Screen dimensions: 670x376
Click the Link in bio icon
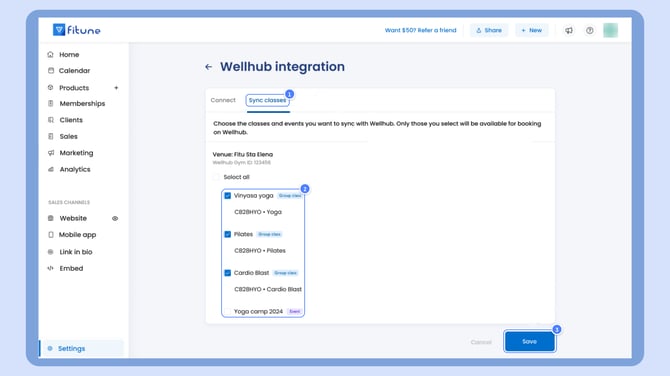[51, 252]
